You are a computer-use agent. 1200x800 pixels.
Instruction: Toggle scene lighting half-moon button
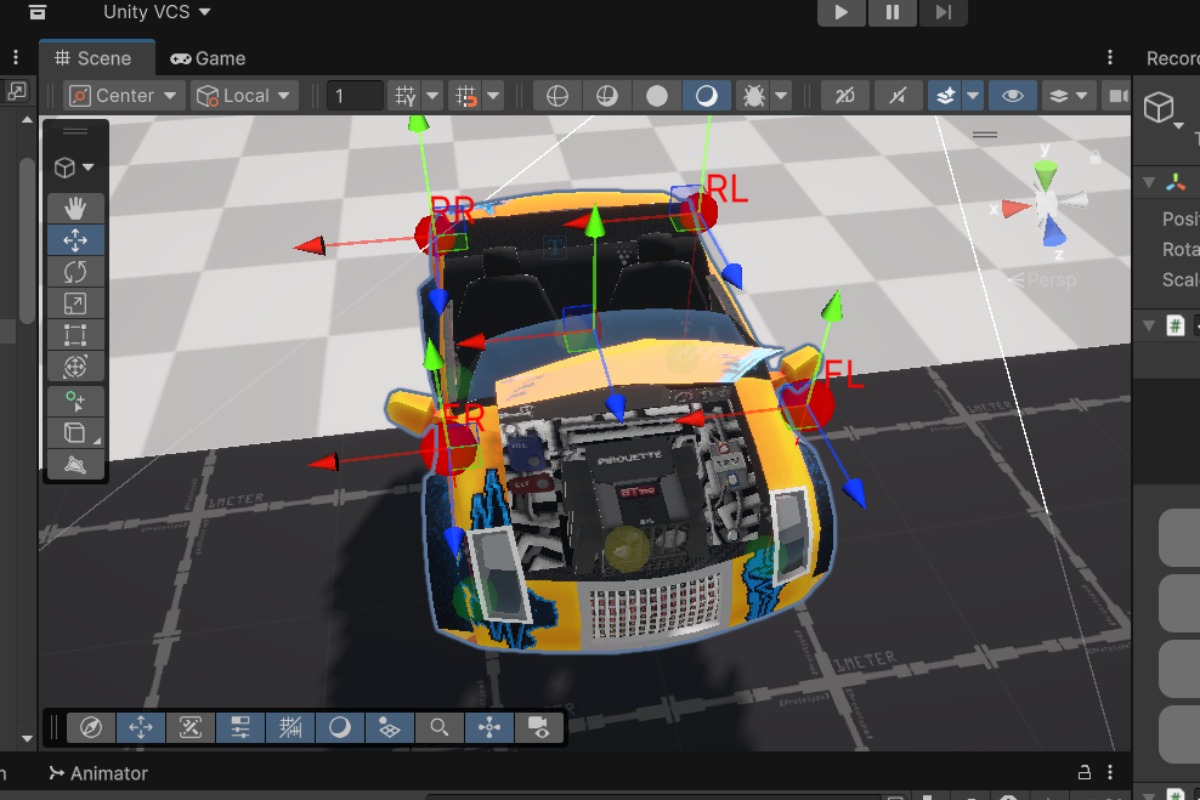[707, 96]
